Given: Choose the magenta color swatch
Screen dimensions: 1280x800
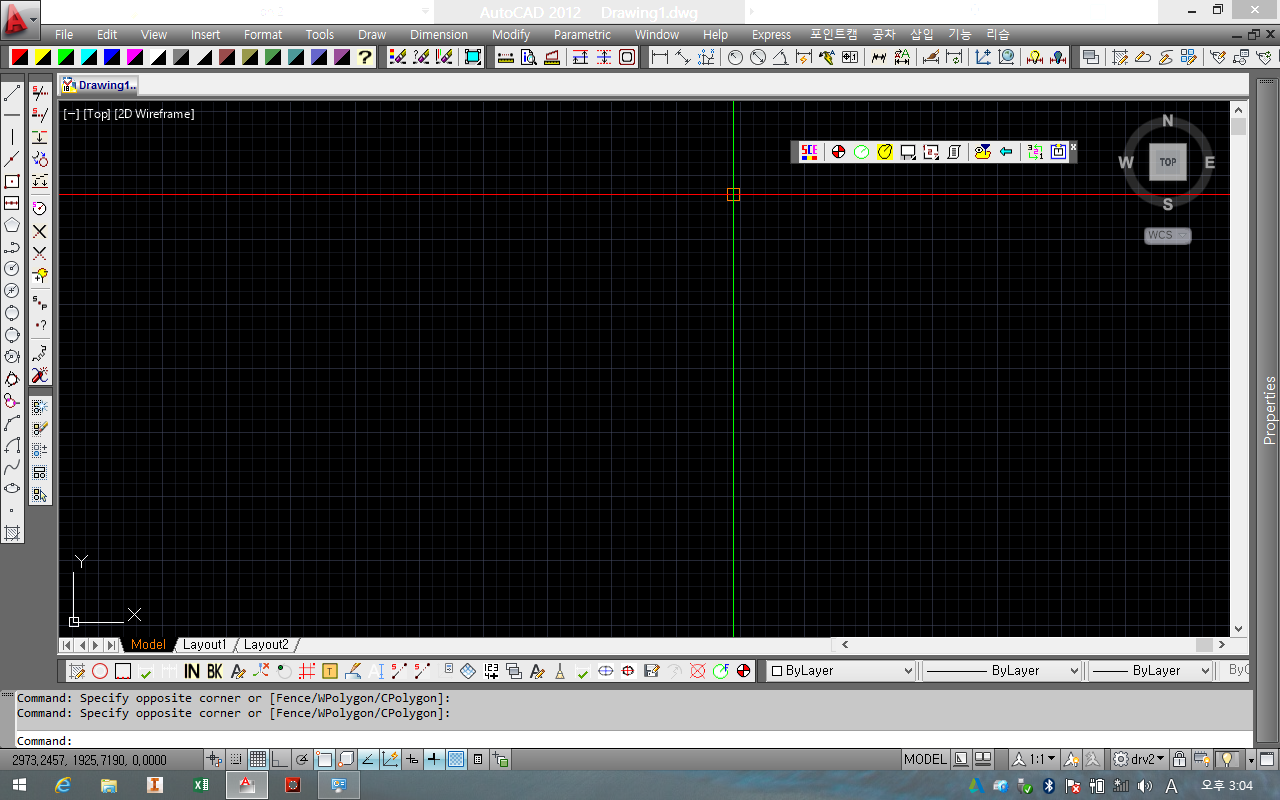Looking at the screenshot, I should (134, 57).
